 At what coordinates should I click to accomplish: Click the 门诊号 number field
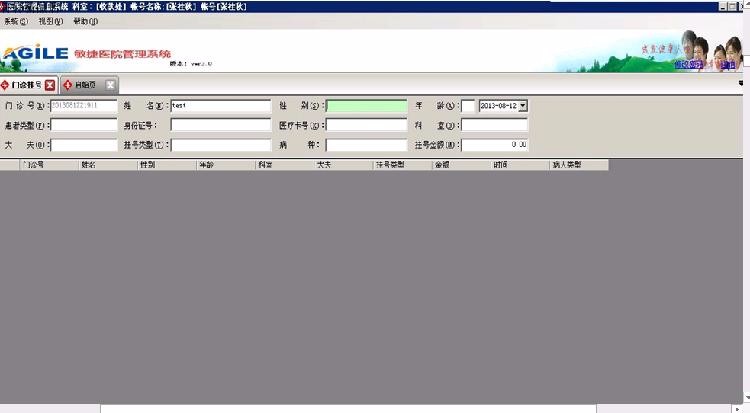coord(84,106)
